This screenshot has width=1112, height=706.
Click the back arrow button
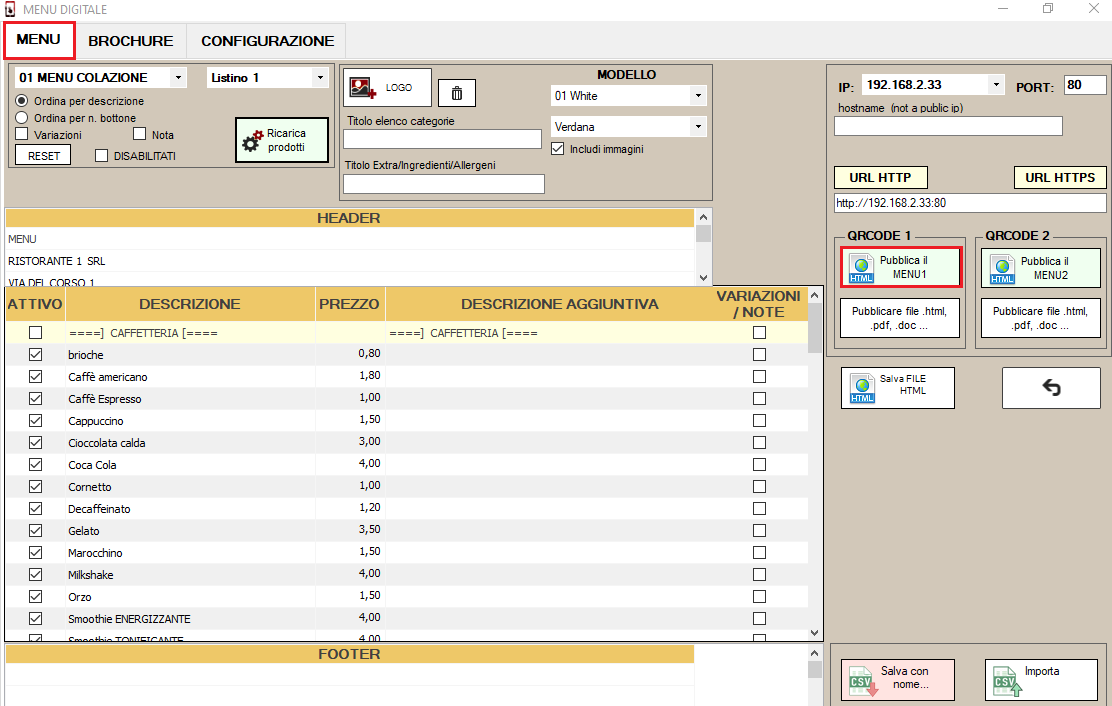1051,388
